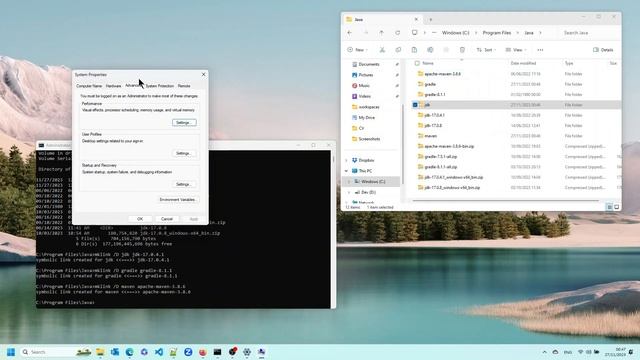Show hidden system tray icons chevron
This screenshot has height=360, width=640.
point(544,352)
